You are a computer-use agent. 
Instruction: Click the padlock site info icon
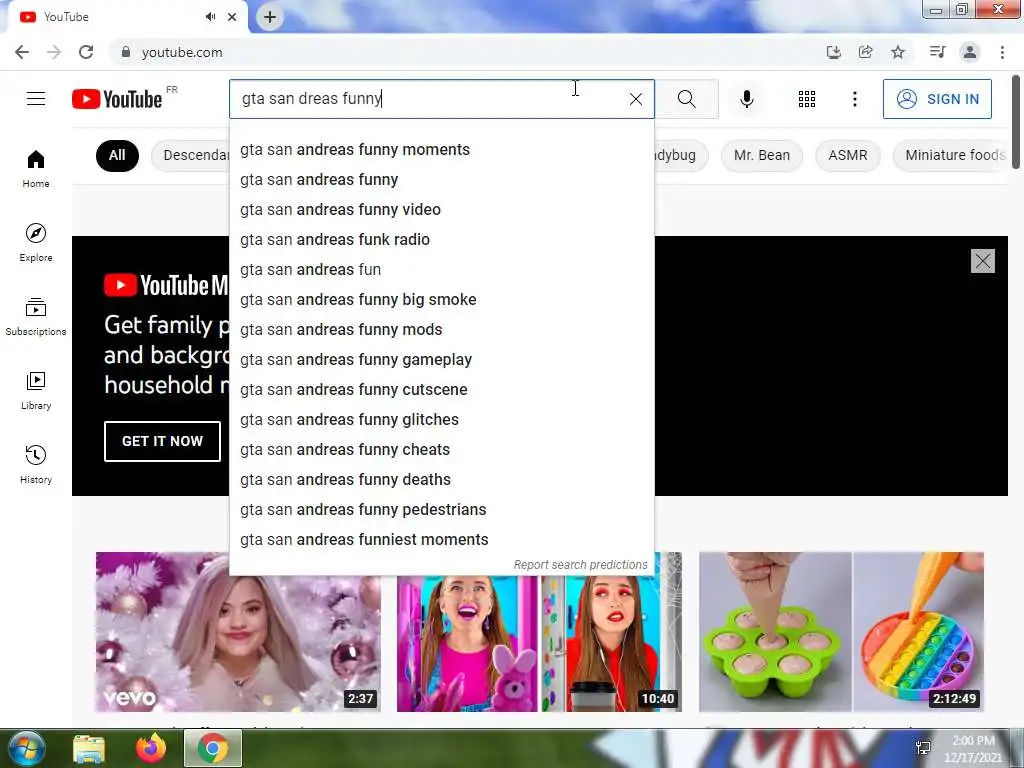[125, 52]
